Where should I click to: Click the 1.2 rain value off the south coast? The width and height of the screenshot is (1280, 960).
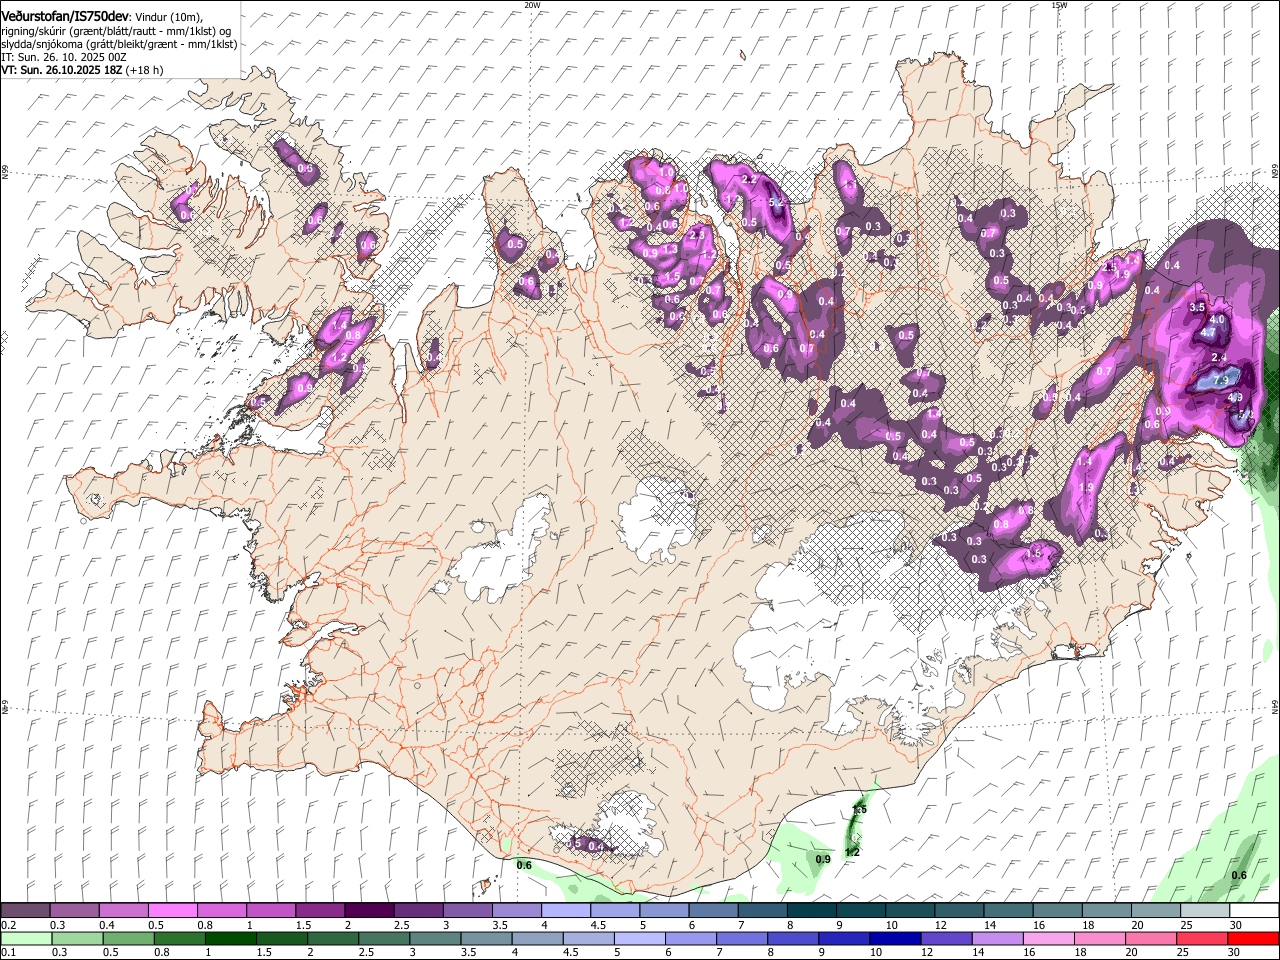853,852
